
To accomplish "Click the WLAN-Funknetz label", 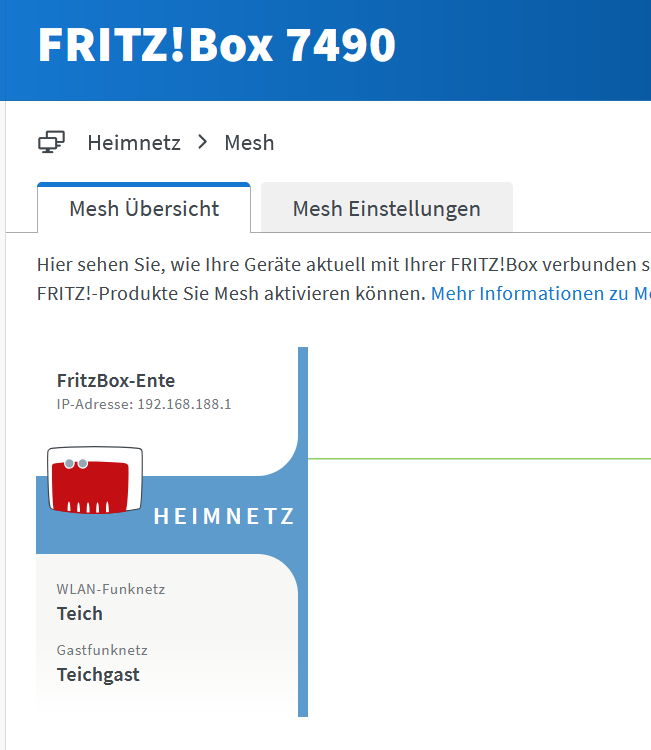I will coord(110,589).
